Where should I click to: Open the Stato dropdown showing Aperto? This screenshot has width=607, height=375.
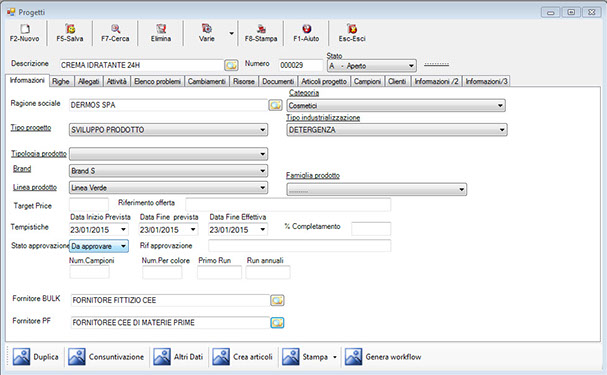click(372, 66)
